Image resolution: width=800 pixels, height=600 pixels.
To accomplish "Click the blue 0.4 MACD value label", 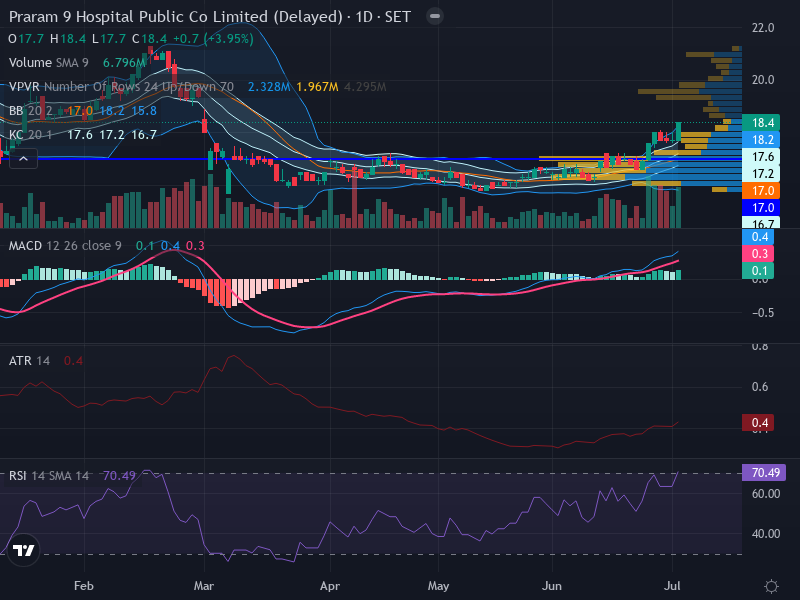I will click(758, 237).
